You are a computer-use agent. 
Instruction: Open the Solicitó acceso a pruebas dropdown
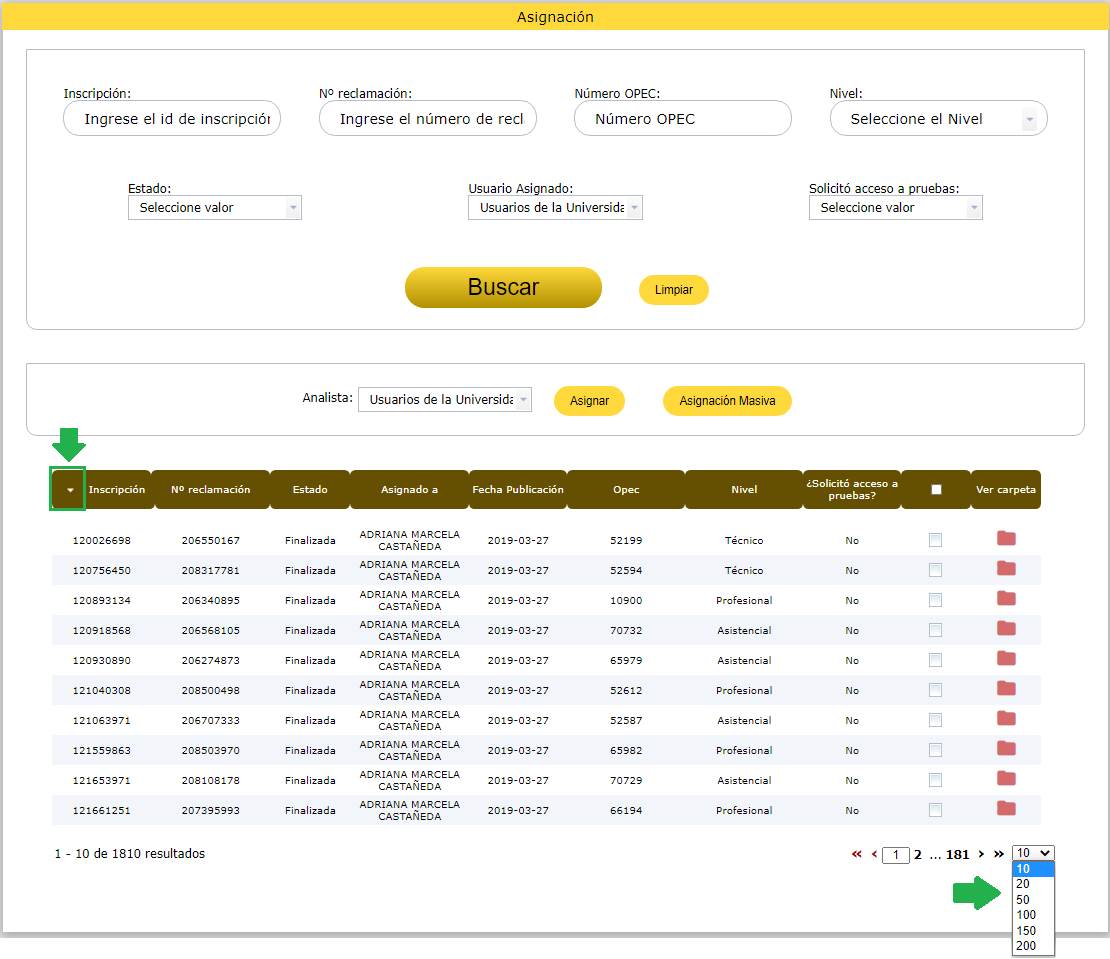(896, 207)
